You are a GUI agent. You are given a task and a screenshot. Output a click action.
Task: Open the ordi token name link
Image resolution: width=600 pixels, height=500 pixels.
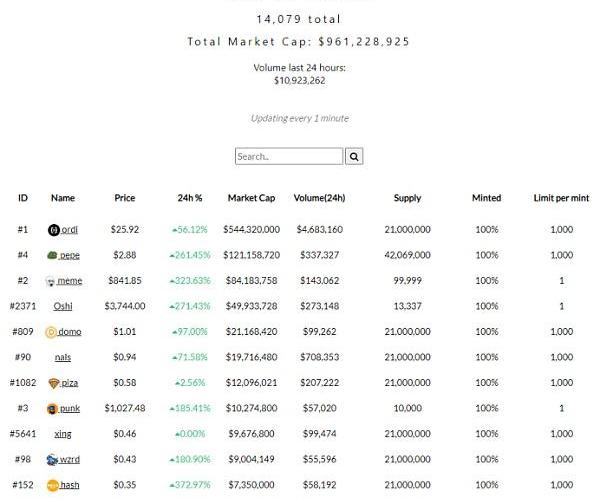coord(70,230)
